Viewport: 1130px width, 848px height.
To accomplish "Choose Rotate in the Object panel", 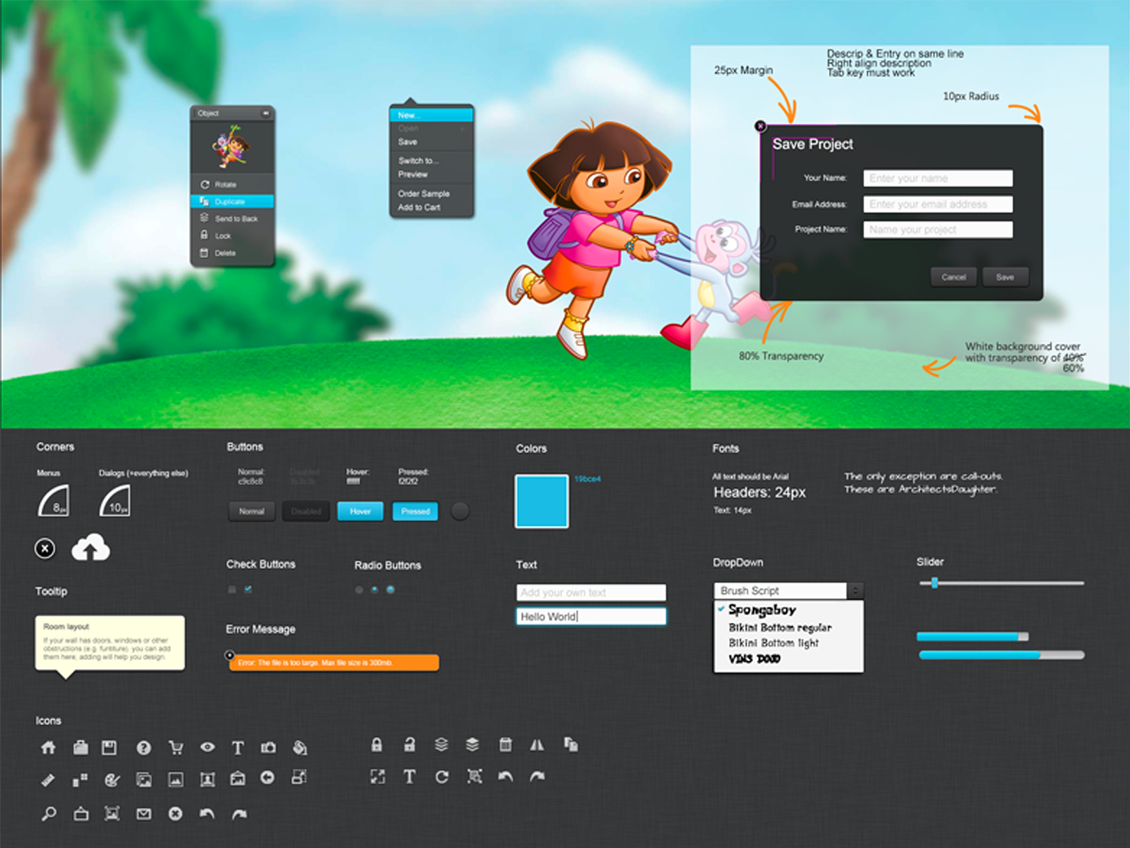I will click(232, 184).
